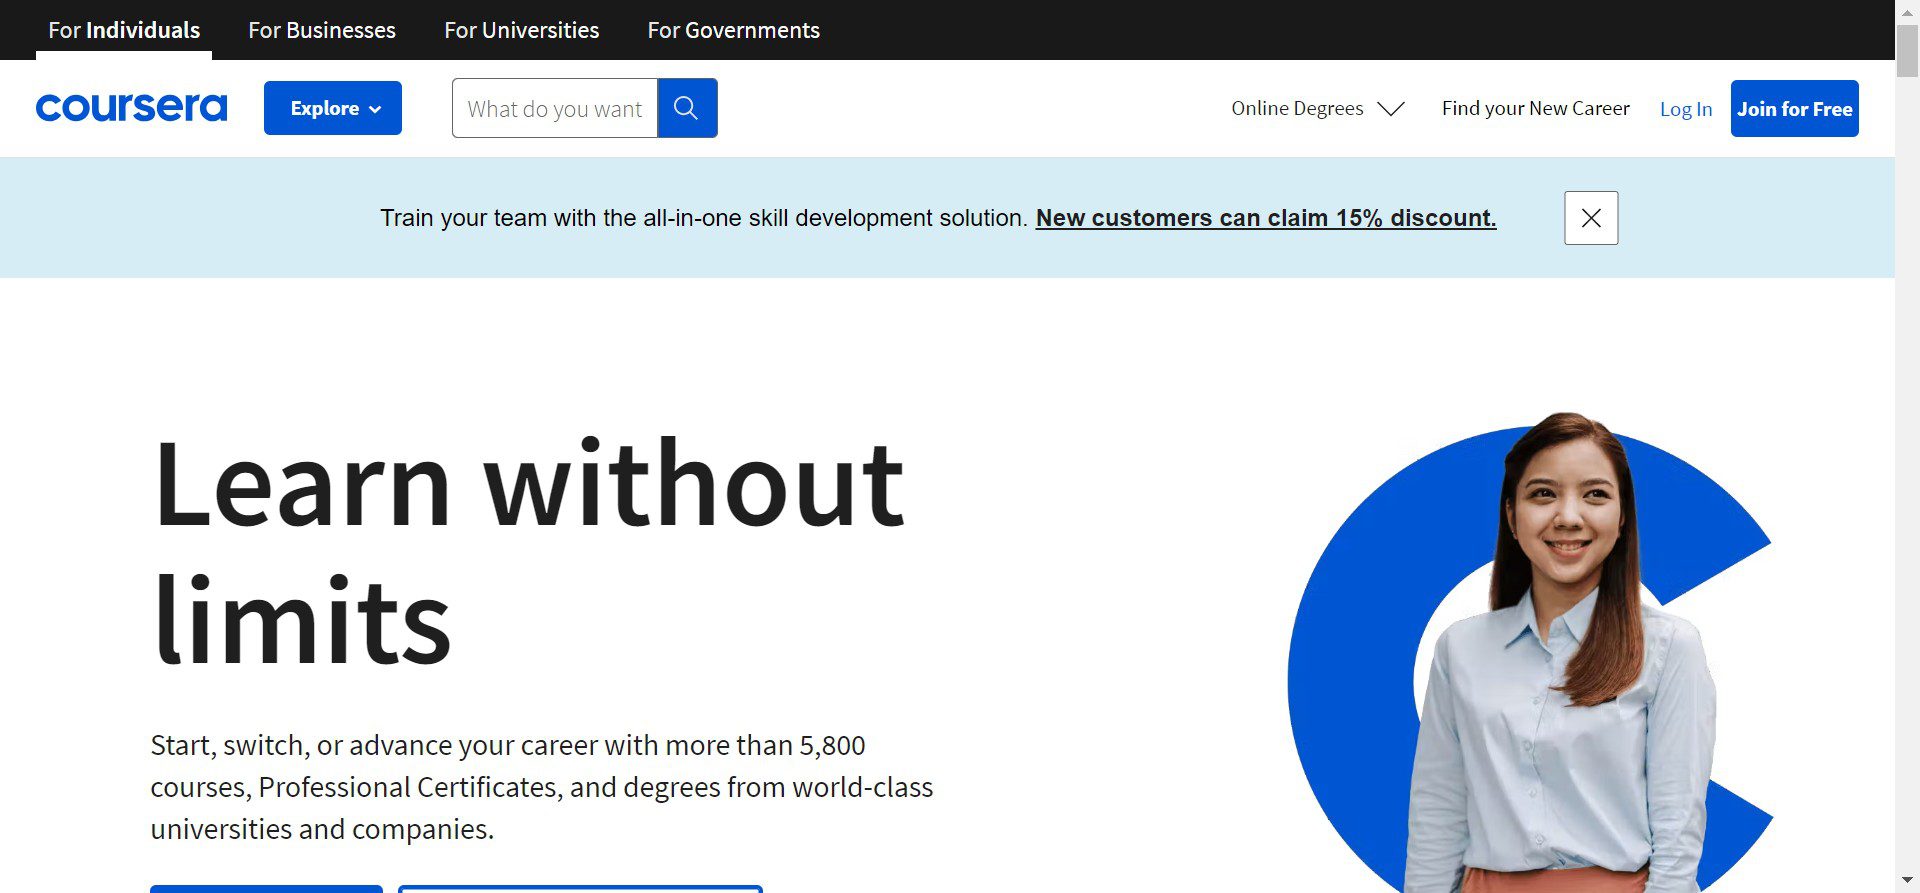Viewport: 1920px width, 893px height.
Task: Open the For Businesses tab
Action: pyautogui.click(x=322, y=30)
